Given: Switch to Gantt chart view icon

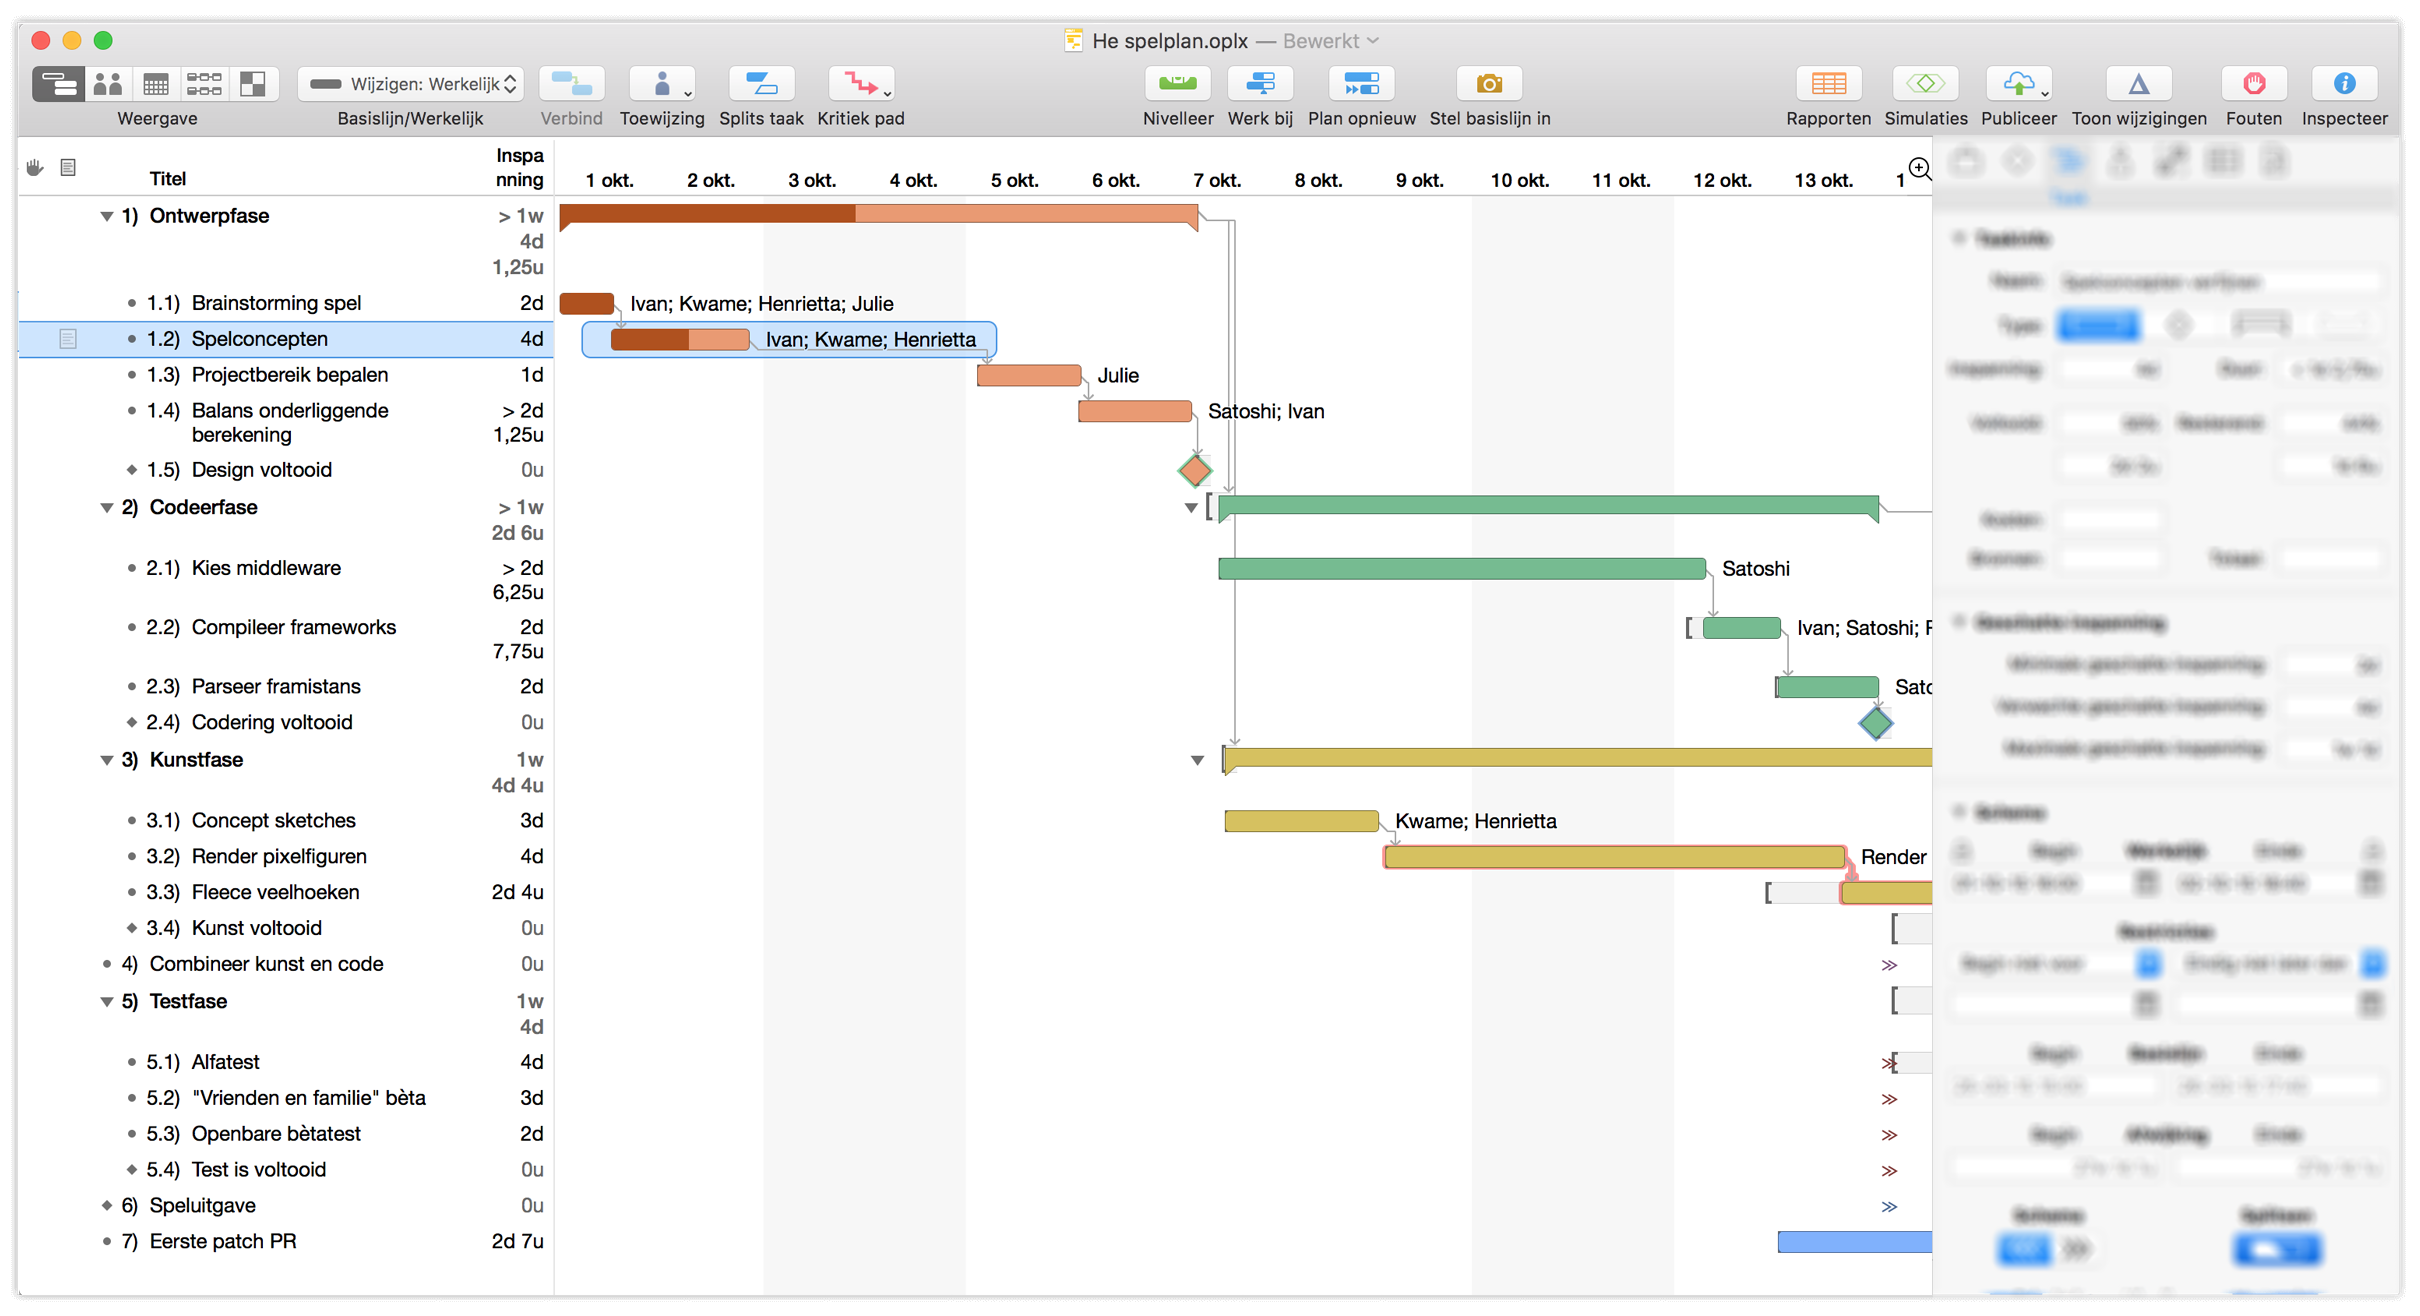Looking at the screenshot, I should pos(58,84).
